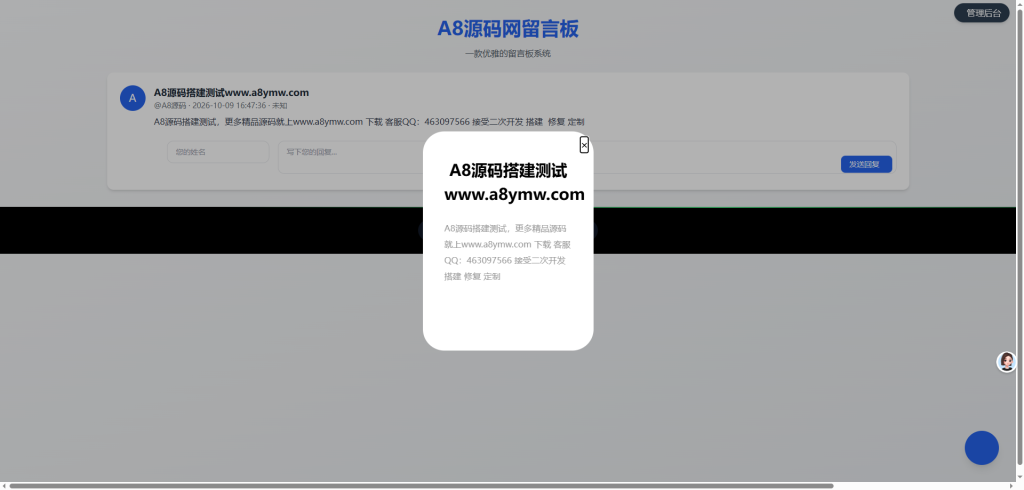Click the horizontal scrollbar at the bottom
Viewport: 1024px width, 490px height.
pyautogui.click(x=421, y=485)
